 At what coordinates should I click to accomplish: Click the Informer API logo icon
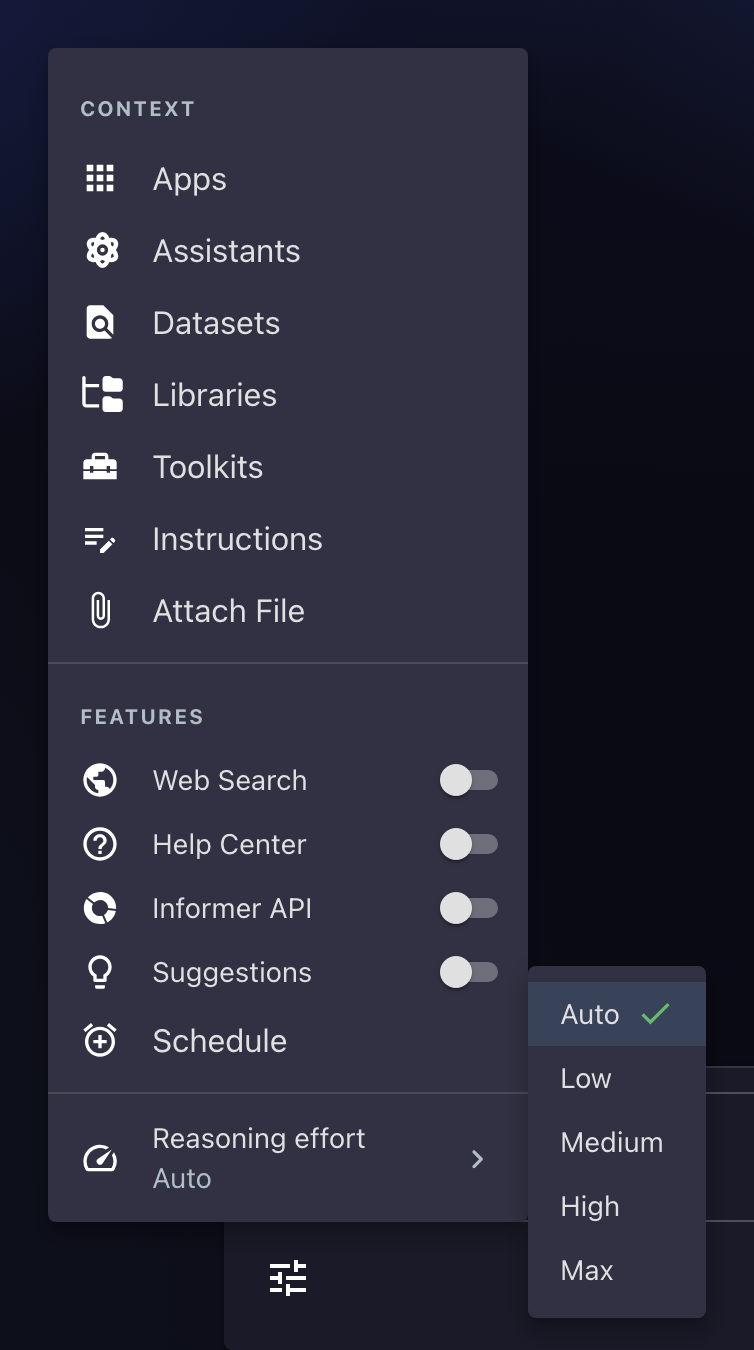100,908
